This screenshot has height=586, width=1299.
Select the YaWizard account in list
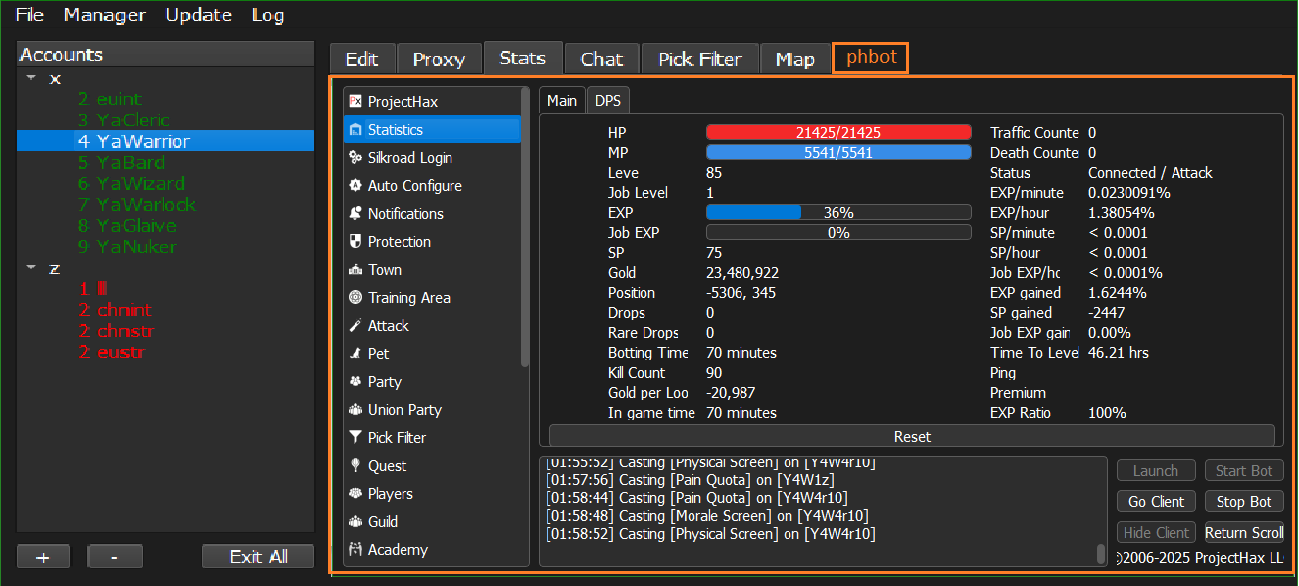[x=140, y=184]
